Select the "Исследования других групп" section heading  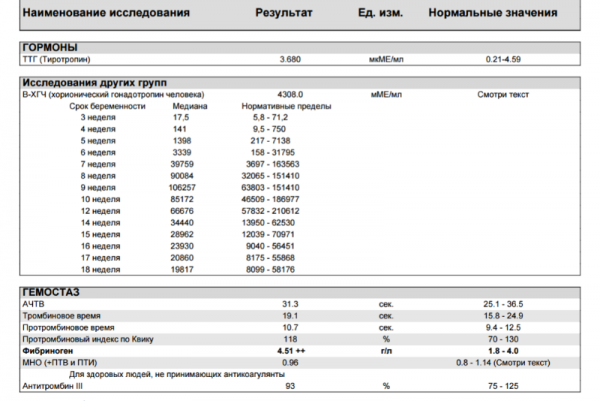coord(94,82)
